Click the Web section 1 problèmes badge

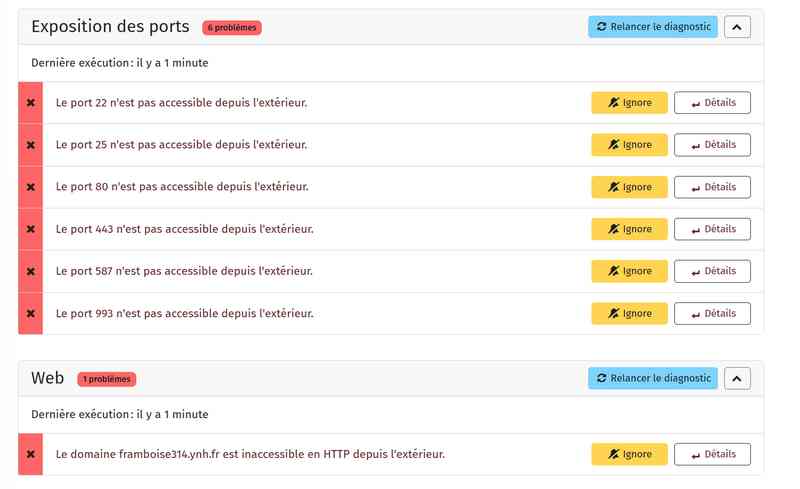tap(106, 379)
